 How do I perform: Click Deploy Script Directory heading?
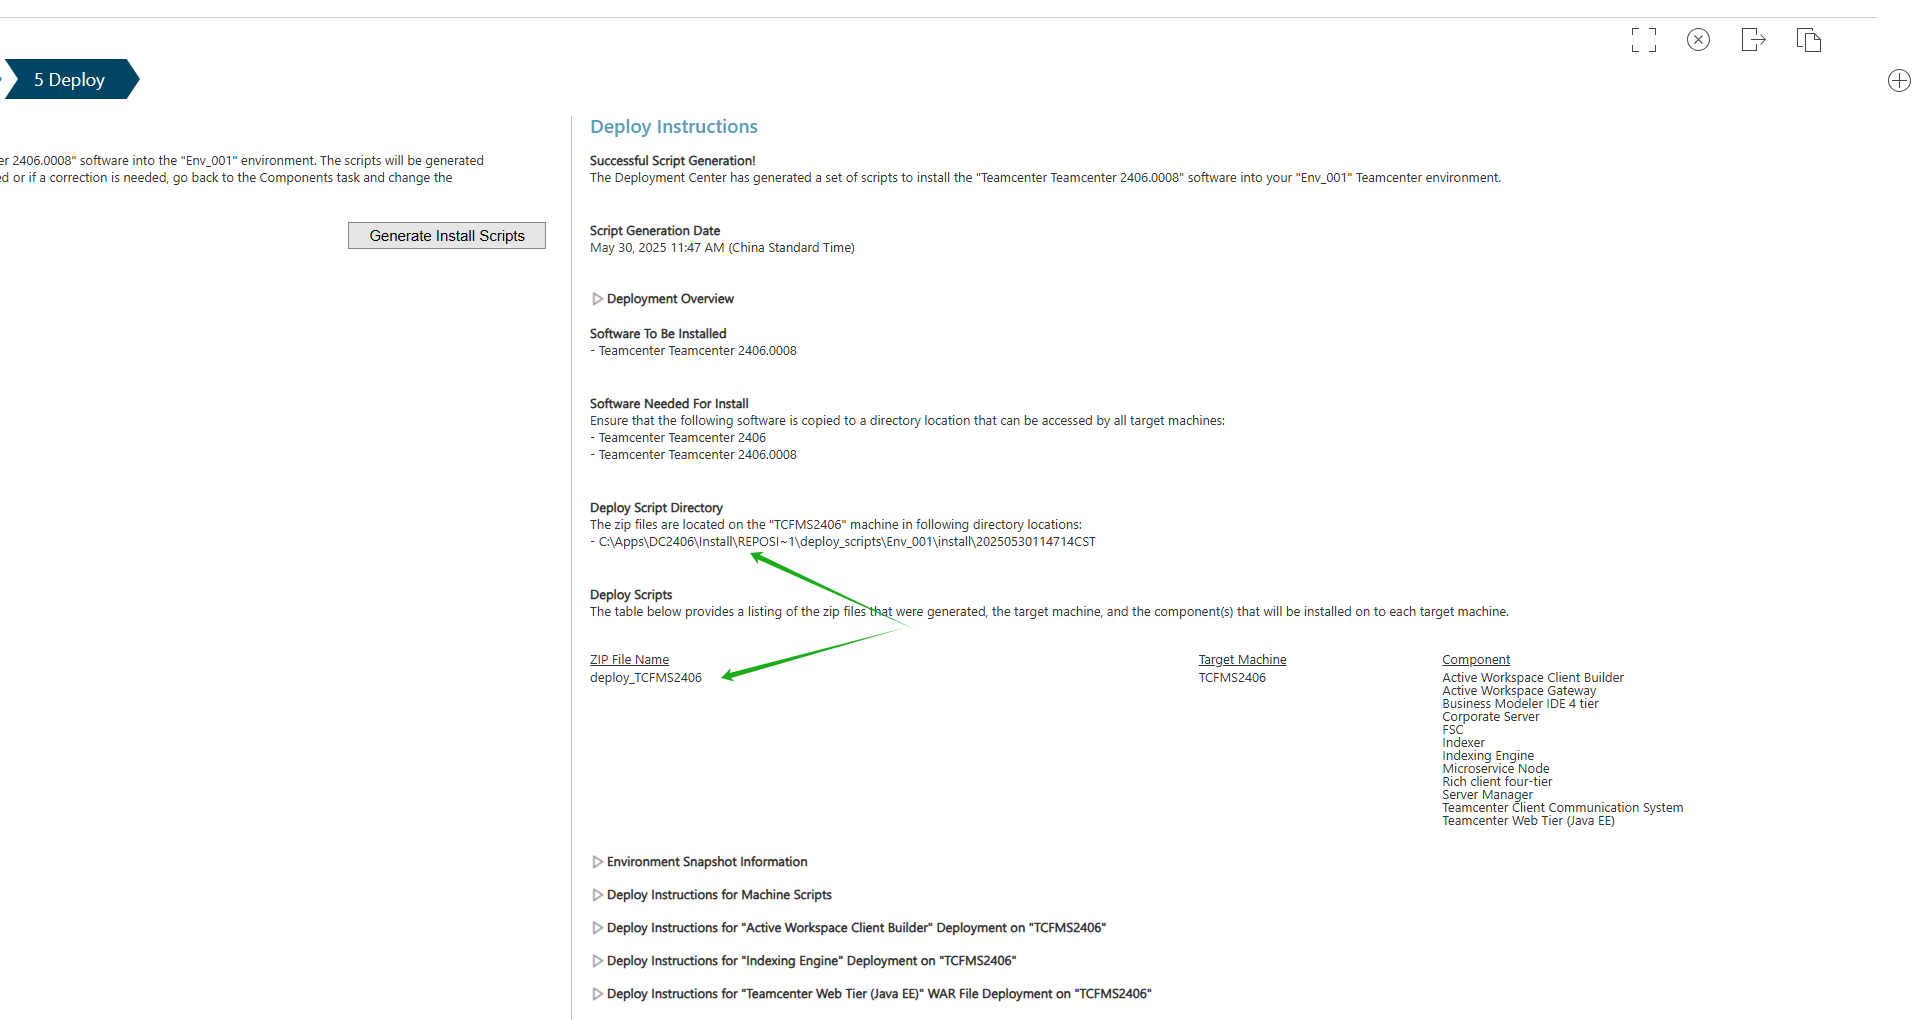[656, 508]
